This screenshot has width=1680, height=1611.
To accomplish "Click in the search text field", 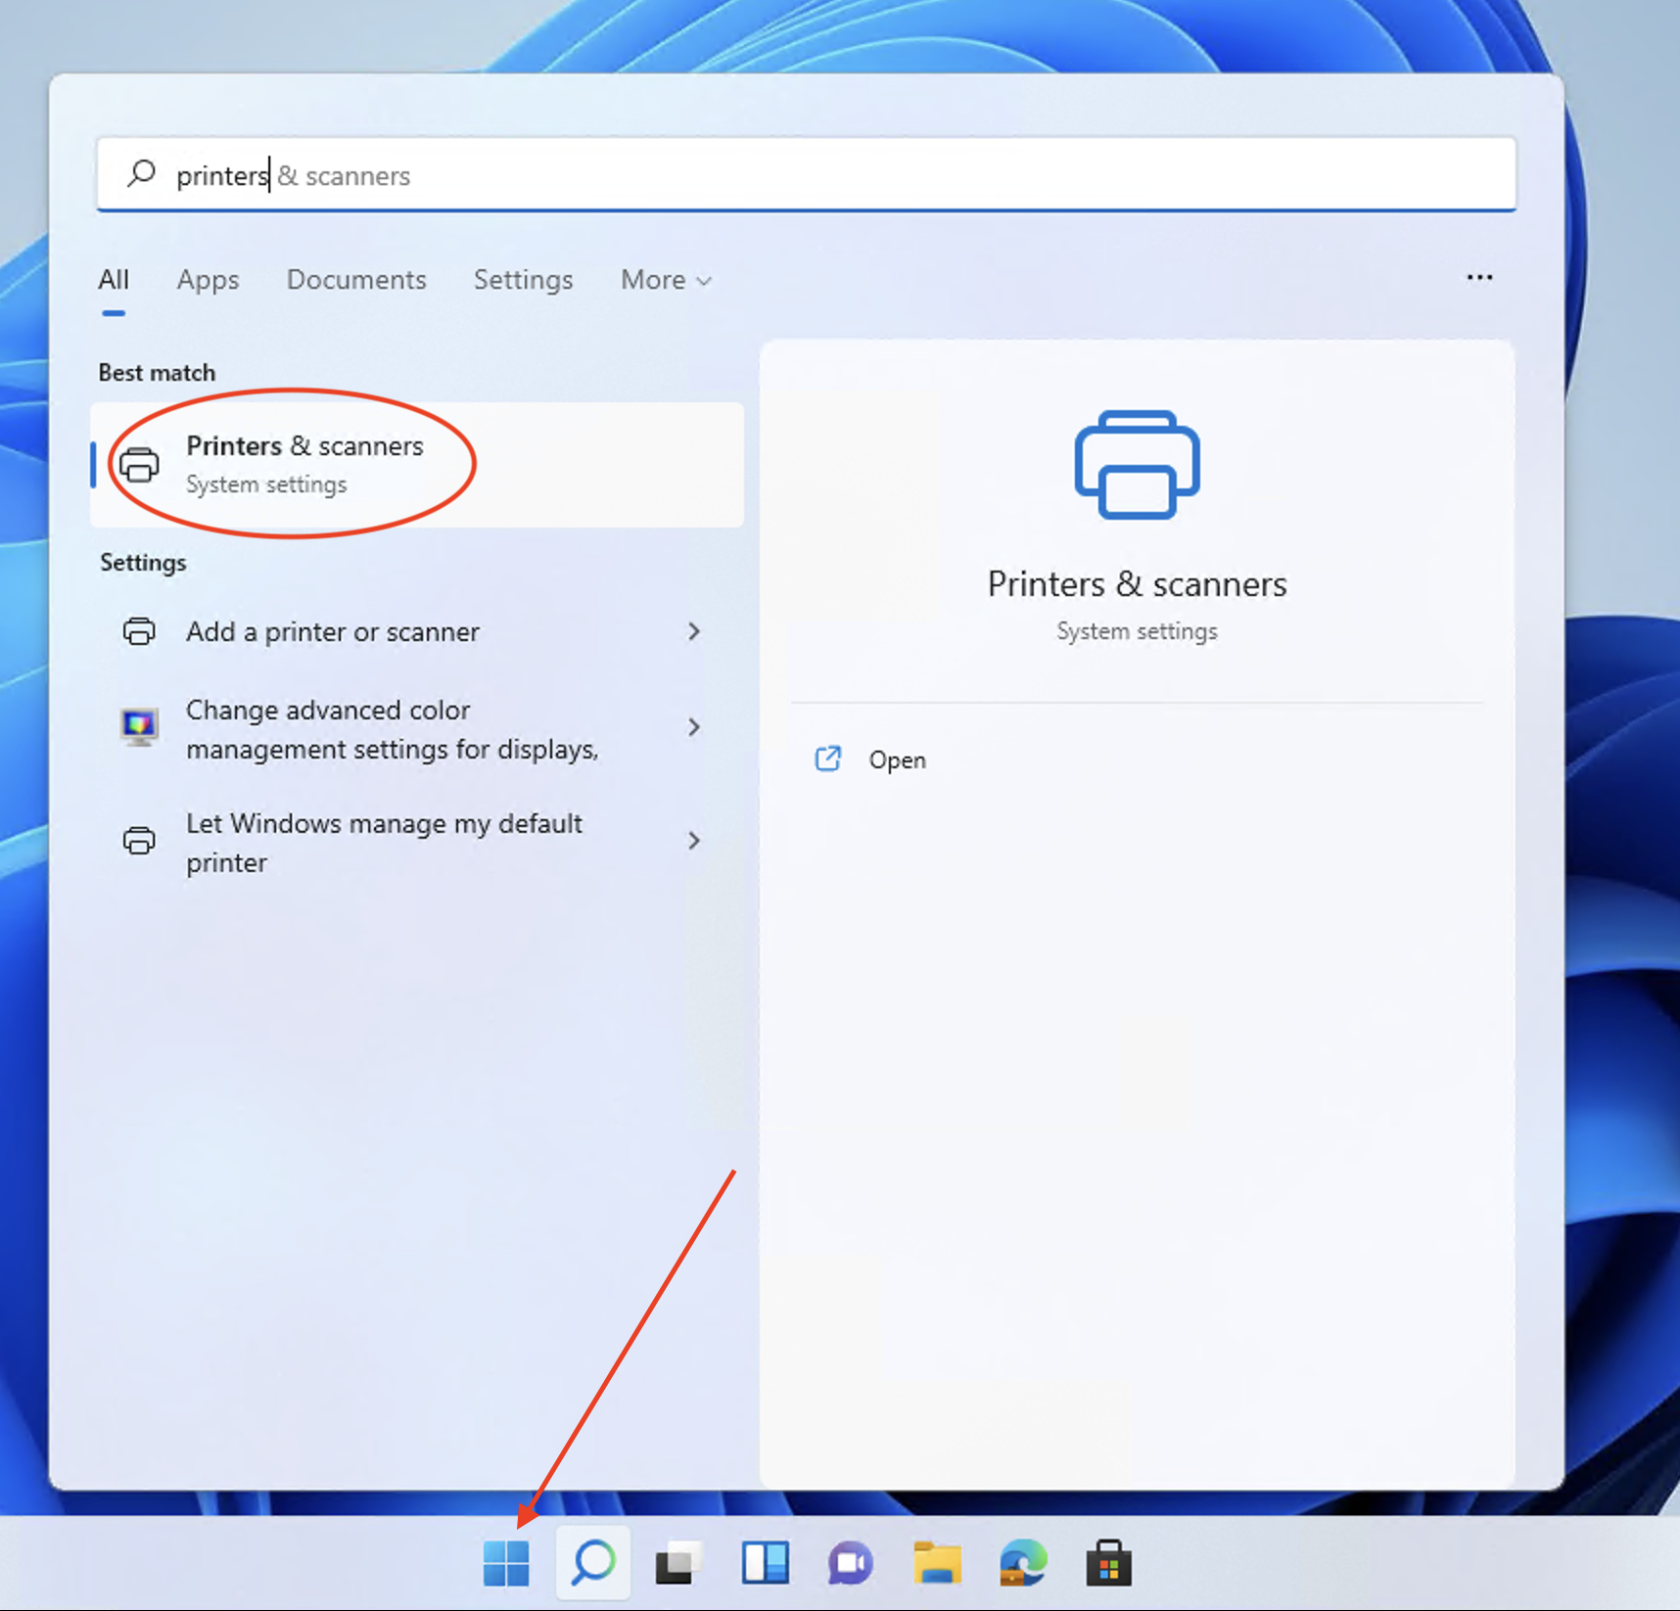I will 806,175.
